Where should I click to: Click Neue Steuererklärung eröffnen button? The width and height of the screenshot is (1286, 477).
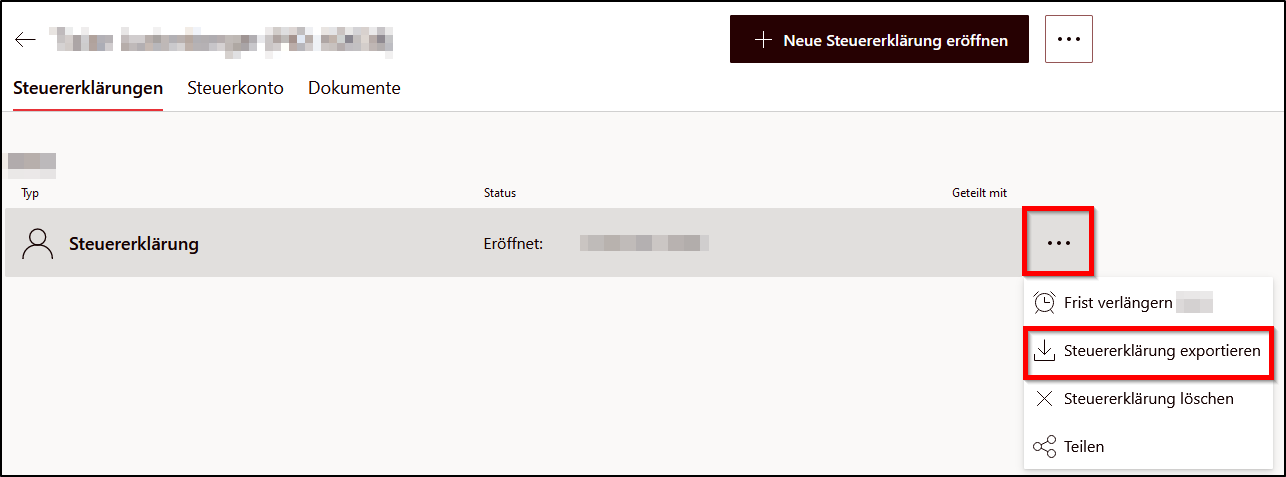tap(879, 39)
